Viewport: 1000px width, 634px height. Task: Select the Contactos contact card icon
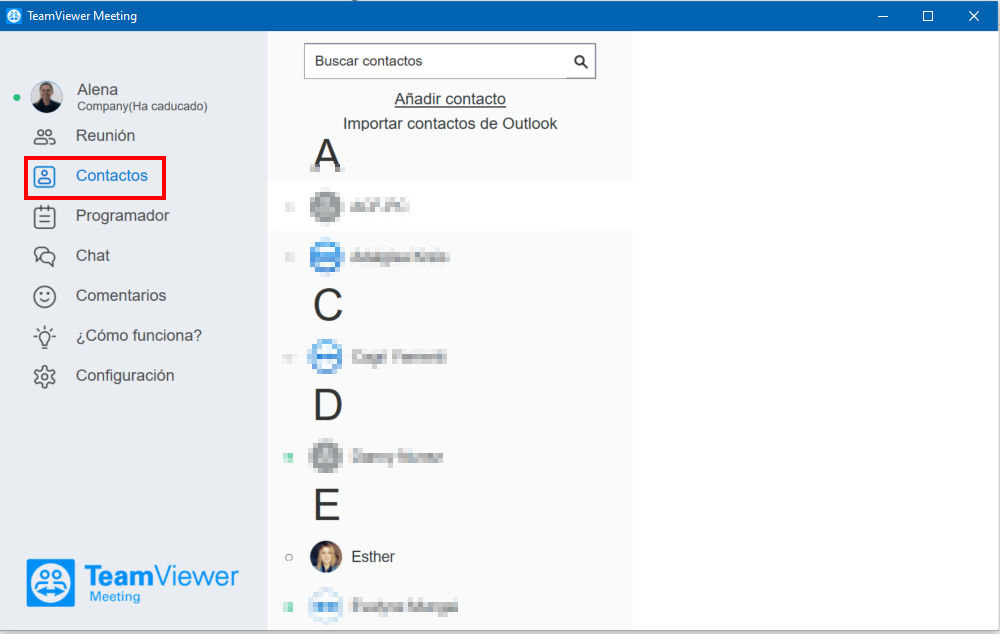click(x=45, y=177)
